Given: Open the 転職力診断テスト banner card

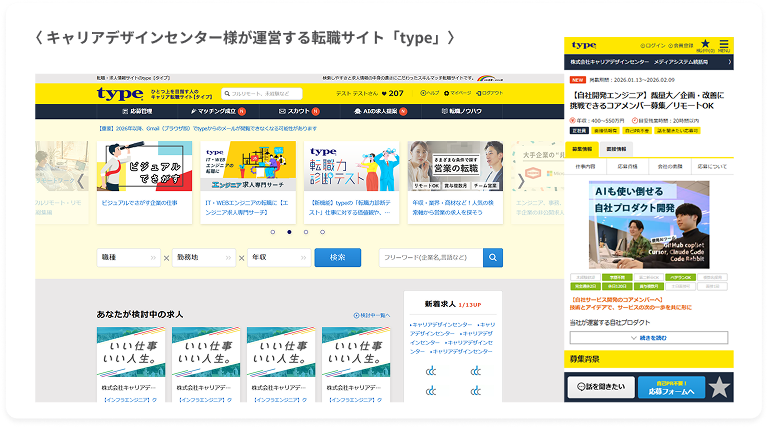Looking at the screenshot, I should (x=352, y=182).
